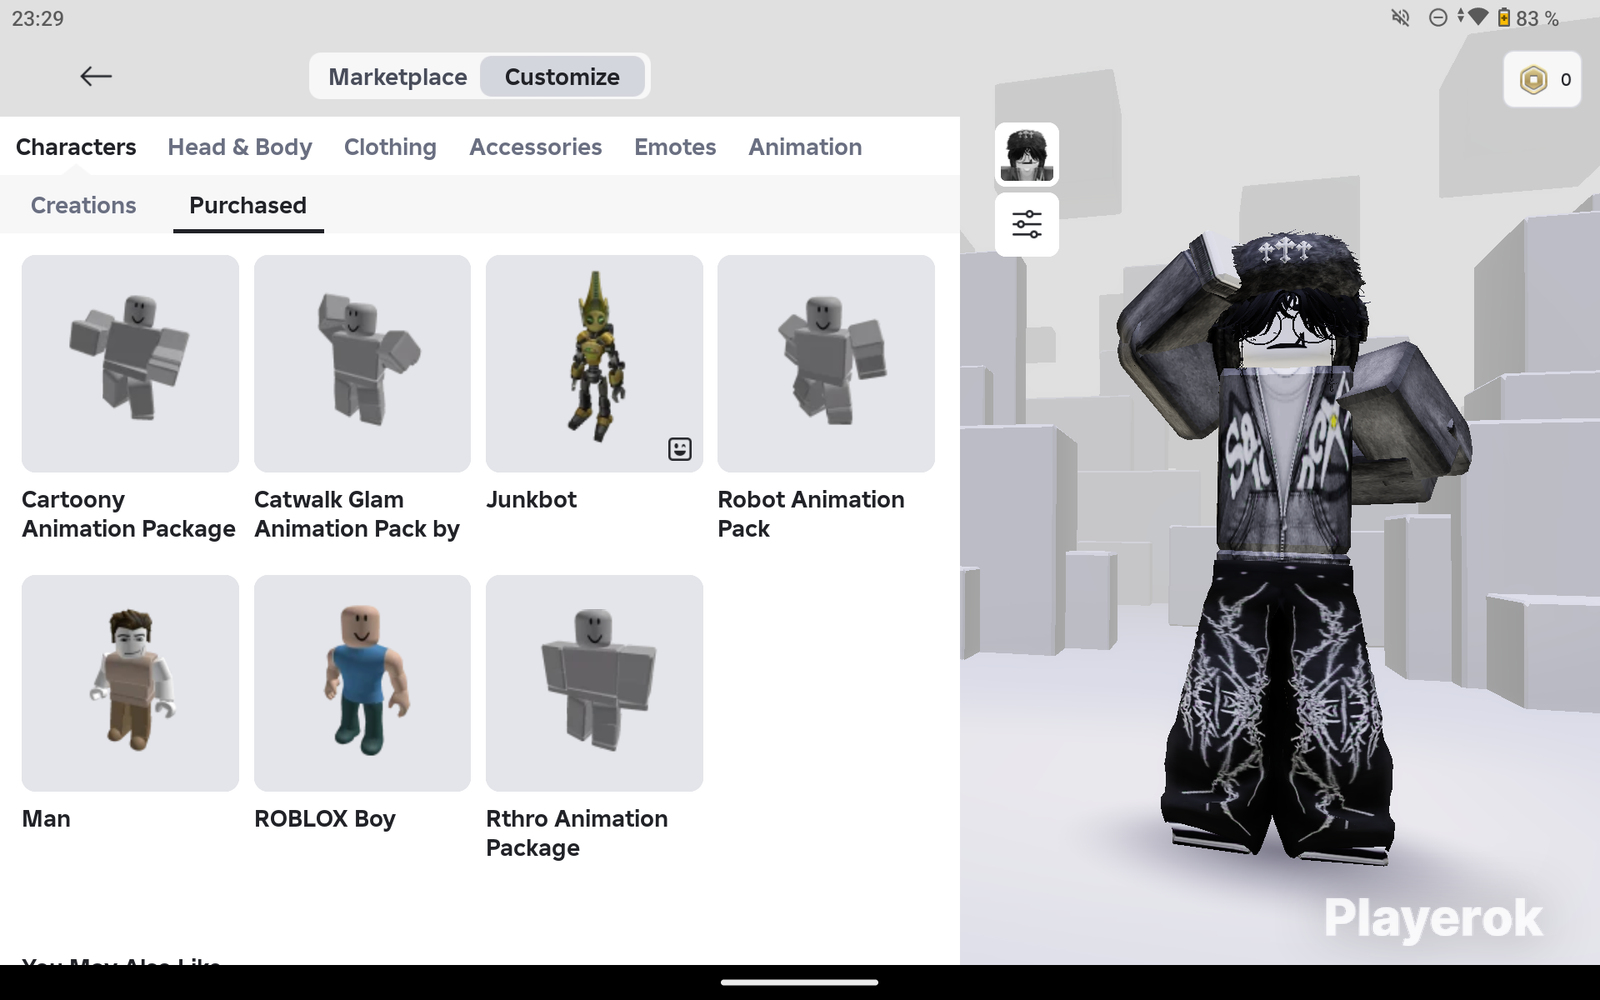This screenshot has height=1000, width=1600.
Task: Tap the back arrow icon
Action: coord(96,76)
